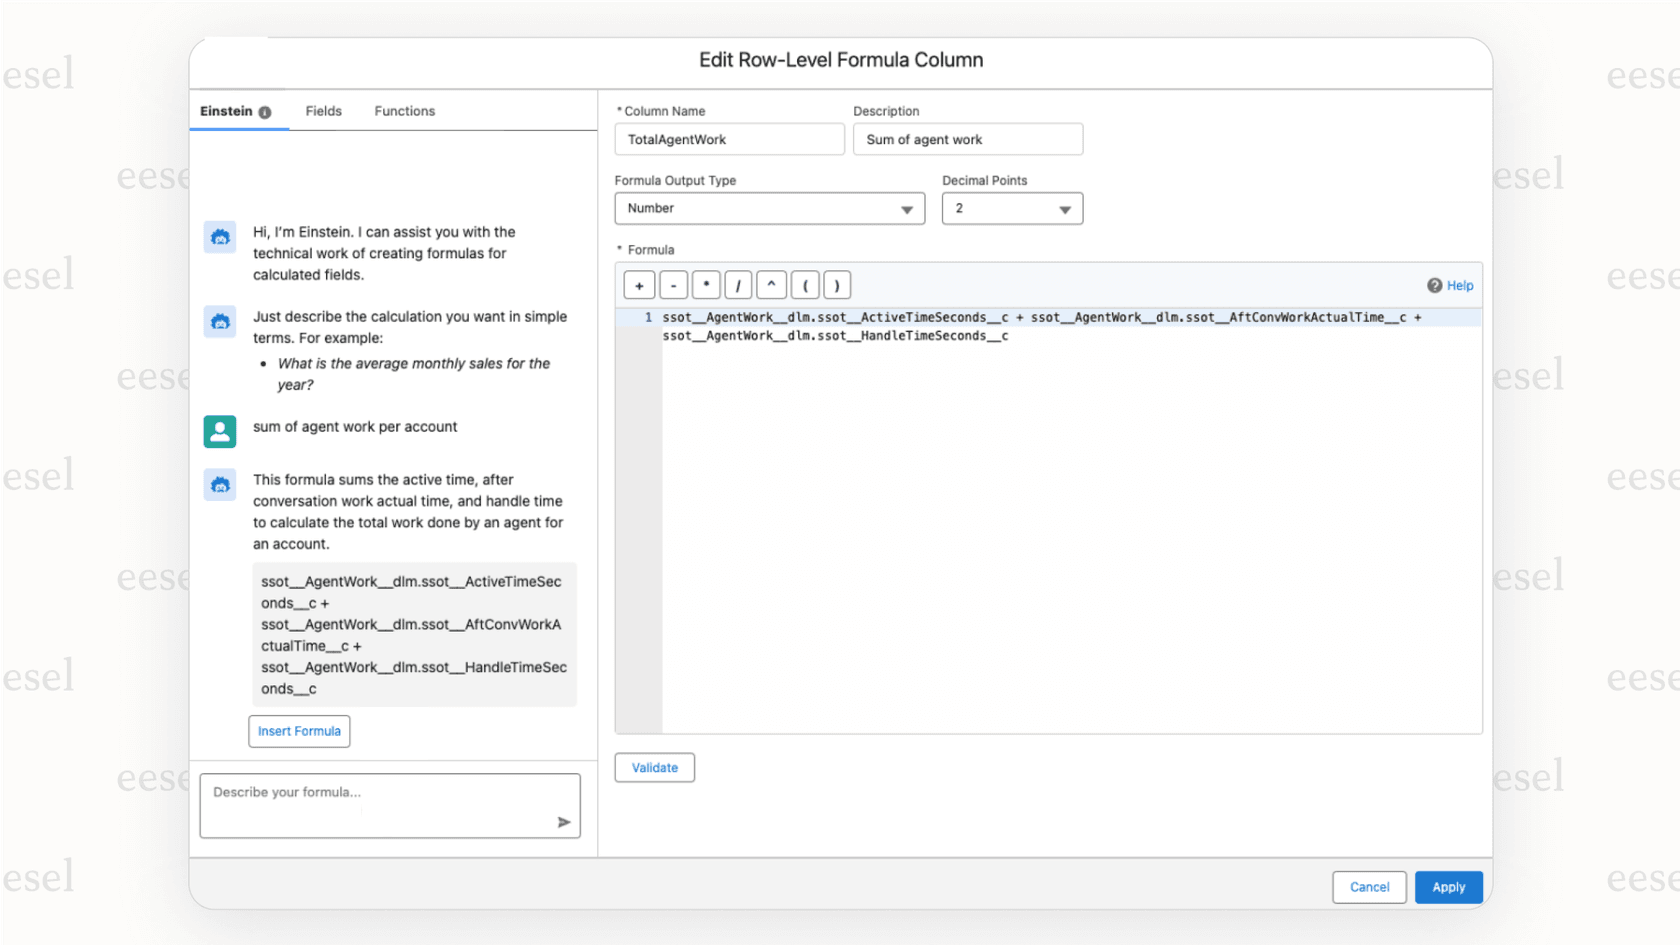The width and height of the screenshot is (1680, 945).
Task: Click the Einstein info icon
Action: coord(265,112)
